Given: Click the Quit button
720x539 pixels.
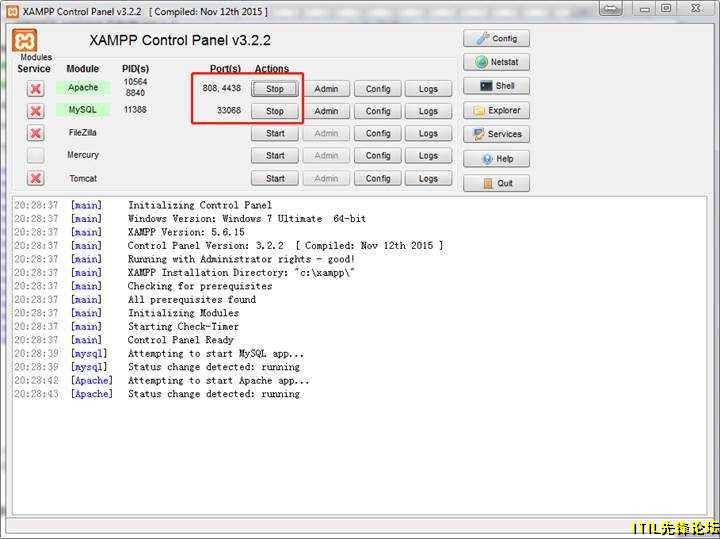Looking at the screenshot, I should pyautogui.click(x=496, y=183).
